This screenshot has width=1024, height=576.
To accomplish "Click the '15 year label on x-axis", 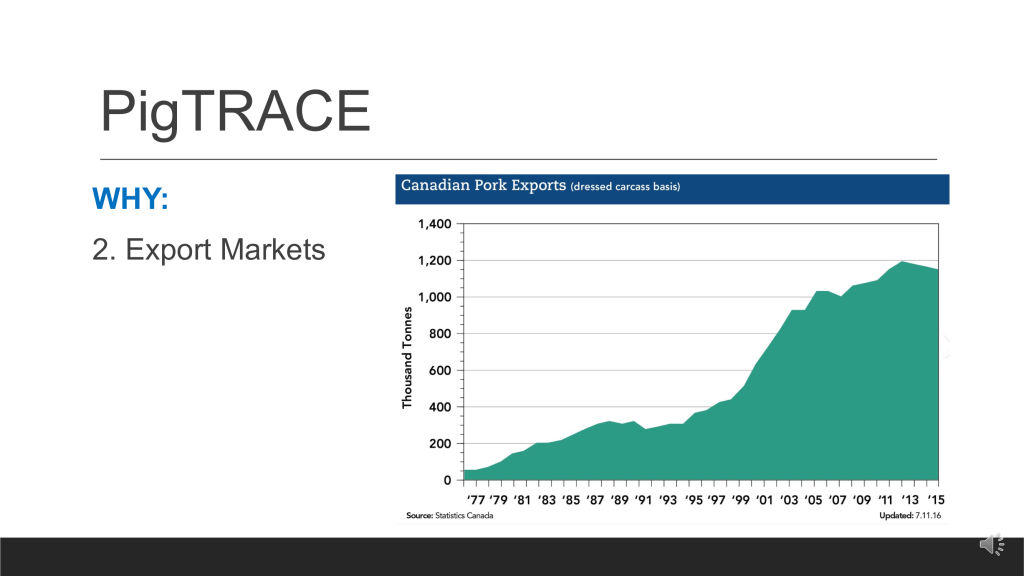I will pyautogui.click(x=934, y=498).
